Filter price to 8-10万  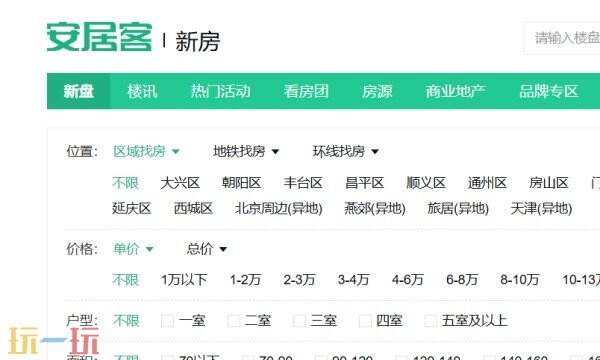coord(520,280)
